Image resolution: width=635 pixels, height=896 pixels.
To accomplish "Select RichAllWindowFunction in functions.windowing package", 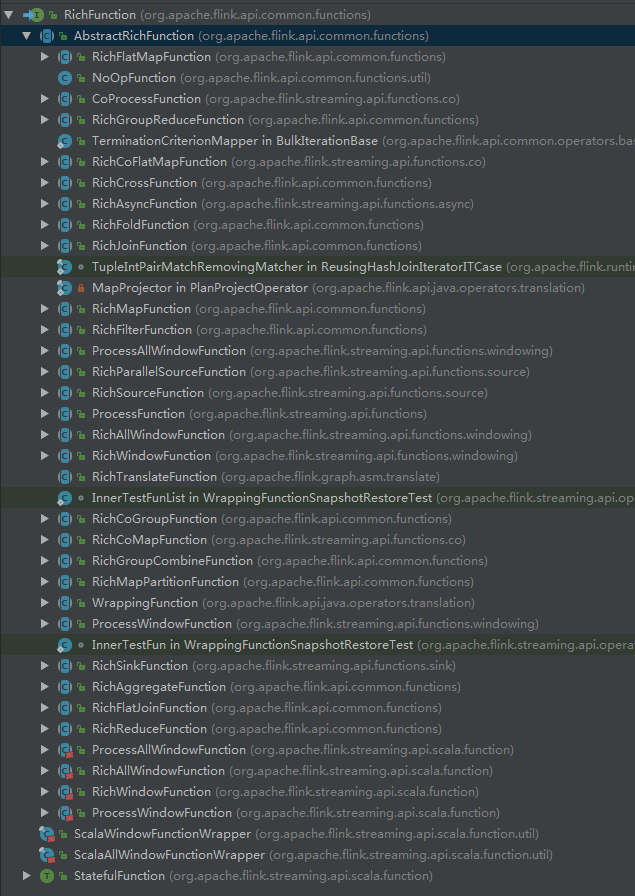I will click(317, 435).
